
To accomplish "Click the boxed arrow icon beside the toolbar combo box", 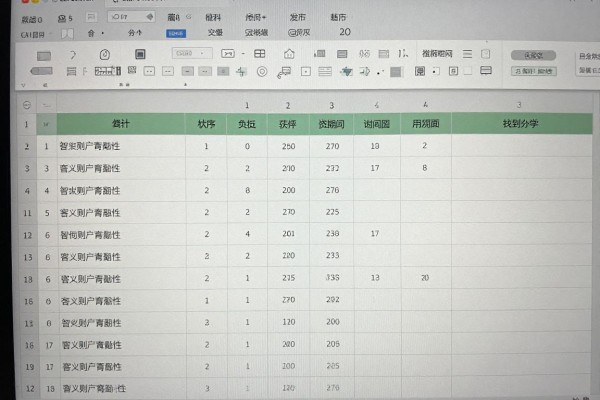I will [228, 54].
